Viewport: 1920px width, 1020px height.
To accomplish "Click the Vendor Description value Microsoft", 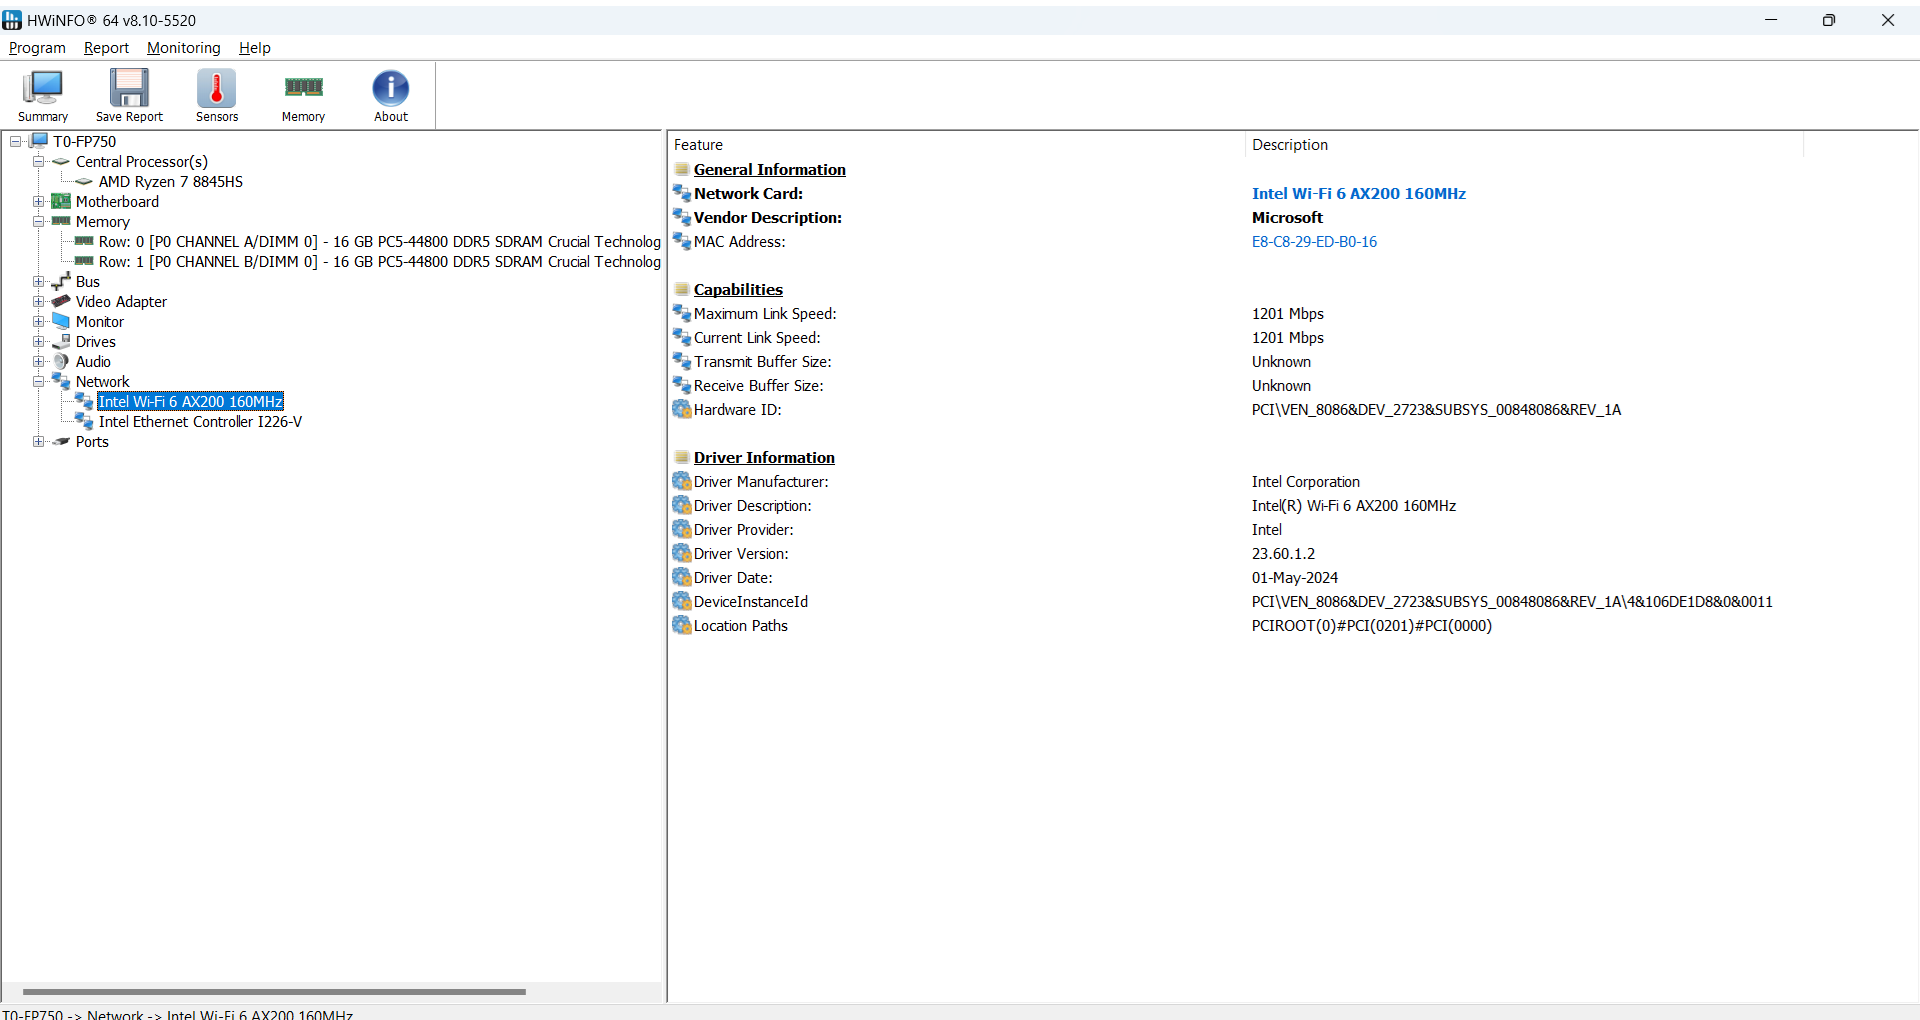I will (x=1287, y=217).
